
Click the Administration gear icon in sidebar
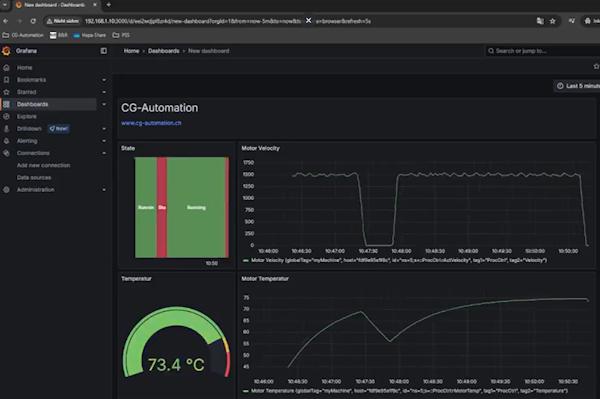click(x=6, y=190)
